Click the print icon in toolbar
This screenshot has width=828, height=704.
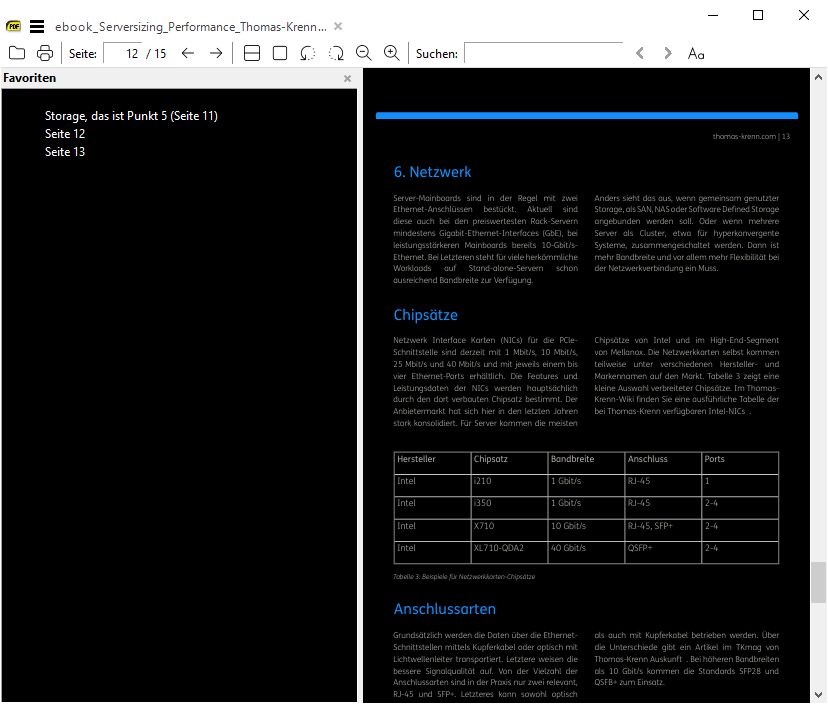pyautogui.click(x=45, y=53)
